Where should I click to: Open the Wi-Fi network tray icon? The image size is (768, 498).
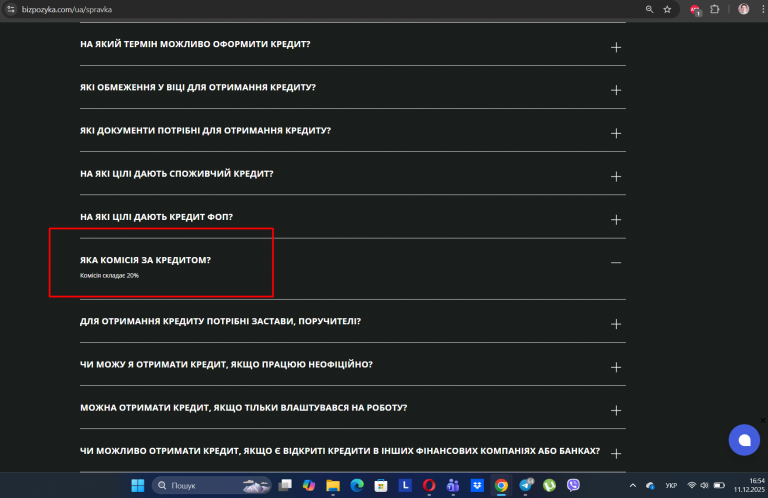pos(692,485)
